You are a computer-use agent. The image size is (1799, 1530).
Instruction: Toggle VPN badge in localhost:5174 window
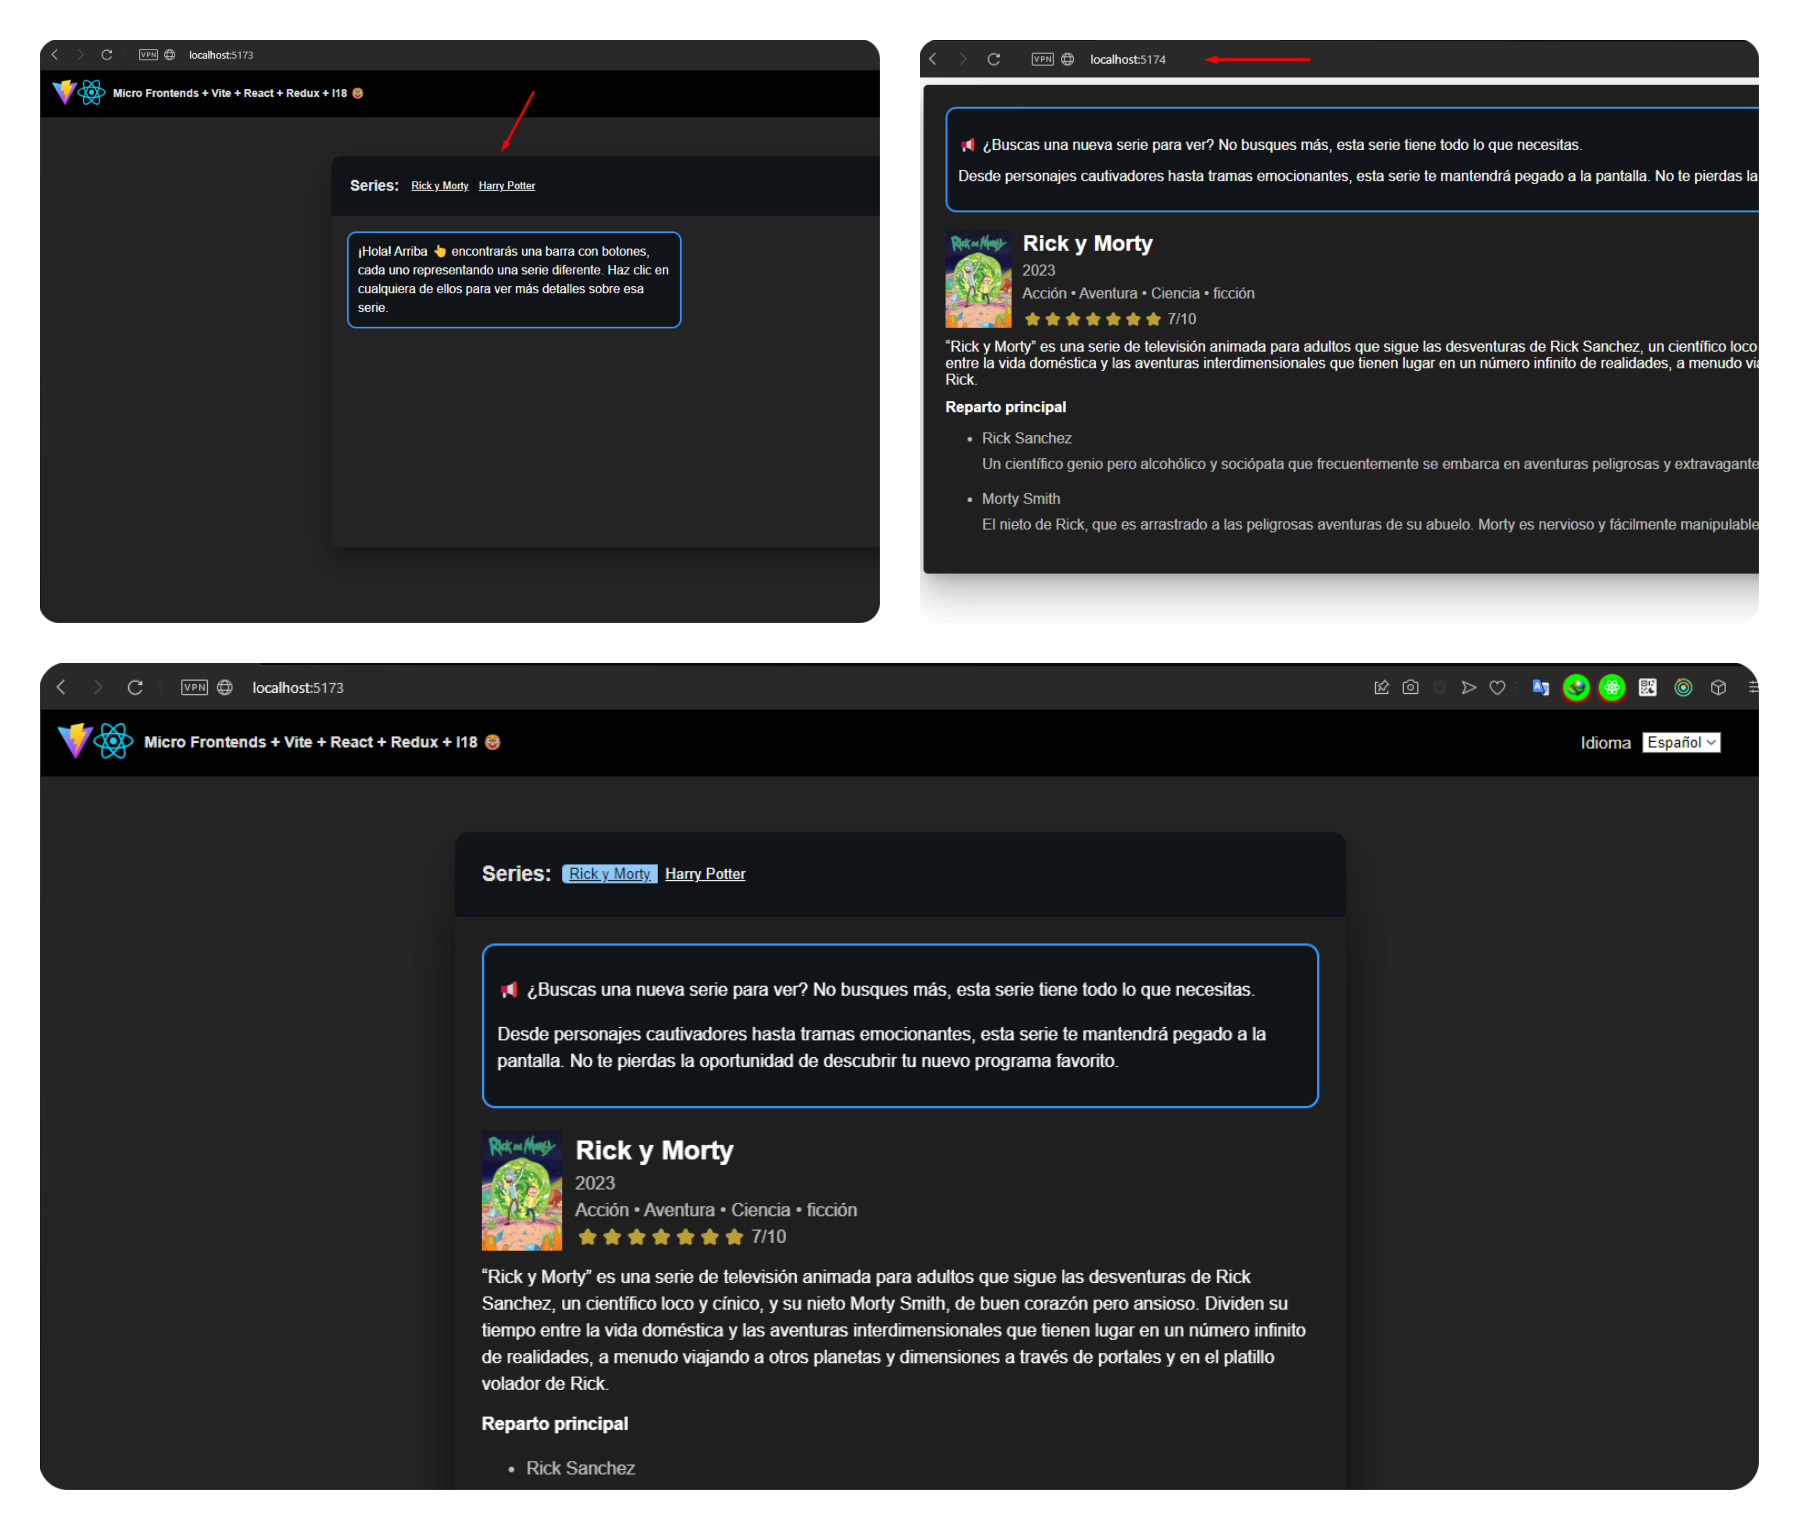pyautogui.click(x=1043, y=59)
